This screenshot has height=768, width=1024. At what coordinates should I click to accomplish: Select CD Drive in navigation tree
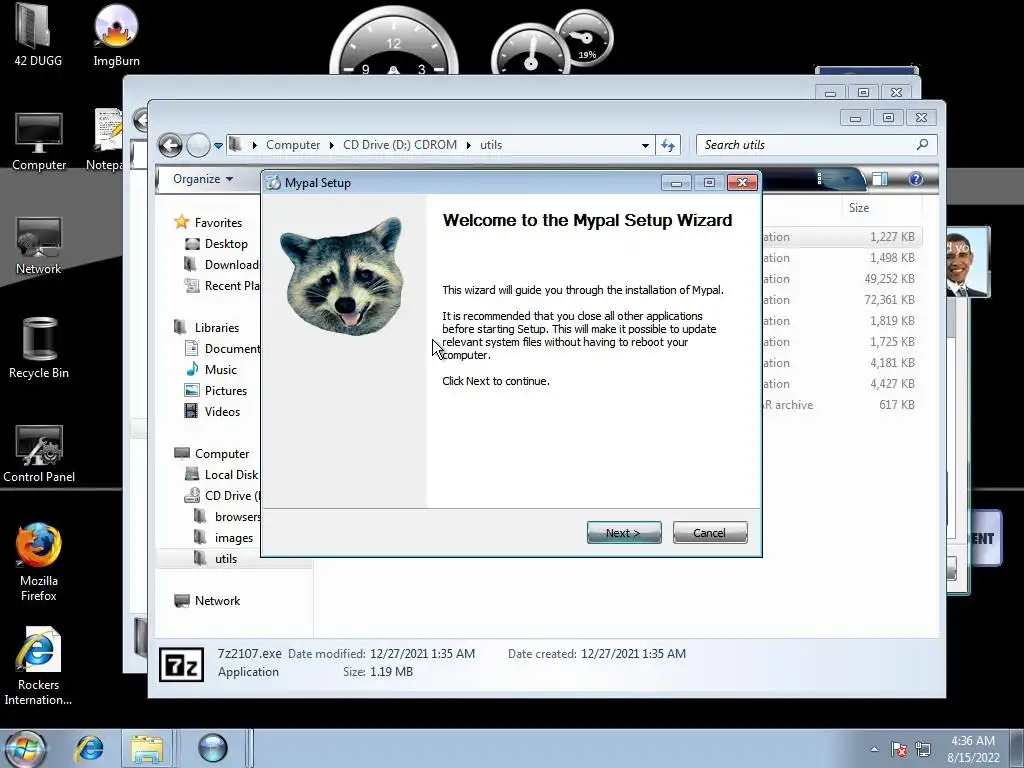[222, 496]
